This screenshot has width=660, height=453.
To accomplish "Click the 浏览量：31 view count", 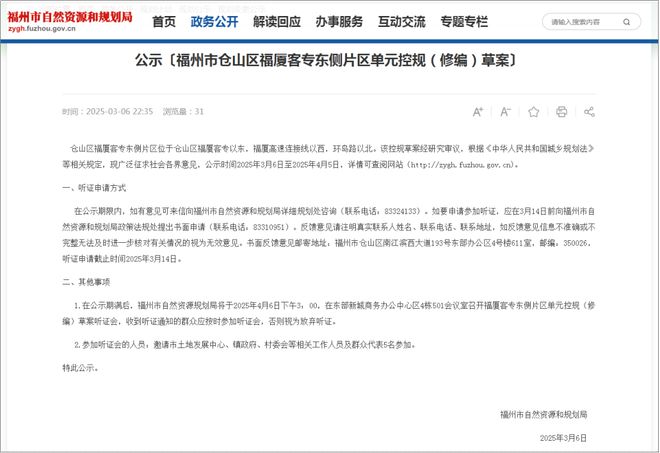I will pos(183,112).
